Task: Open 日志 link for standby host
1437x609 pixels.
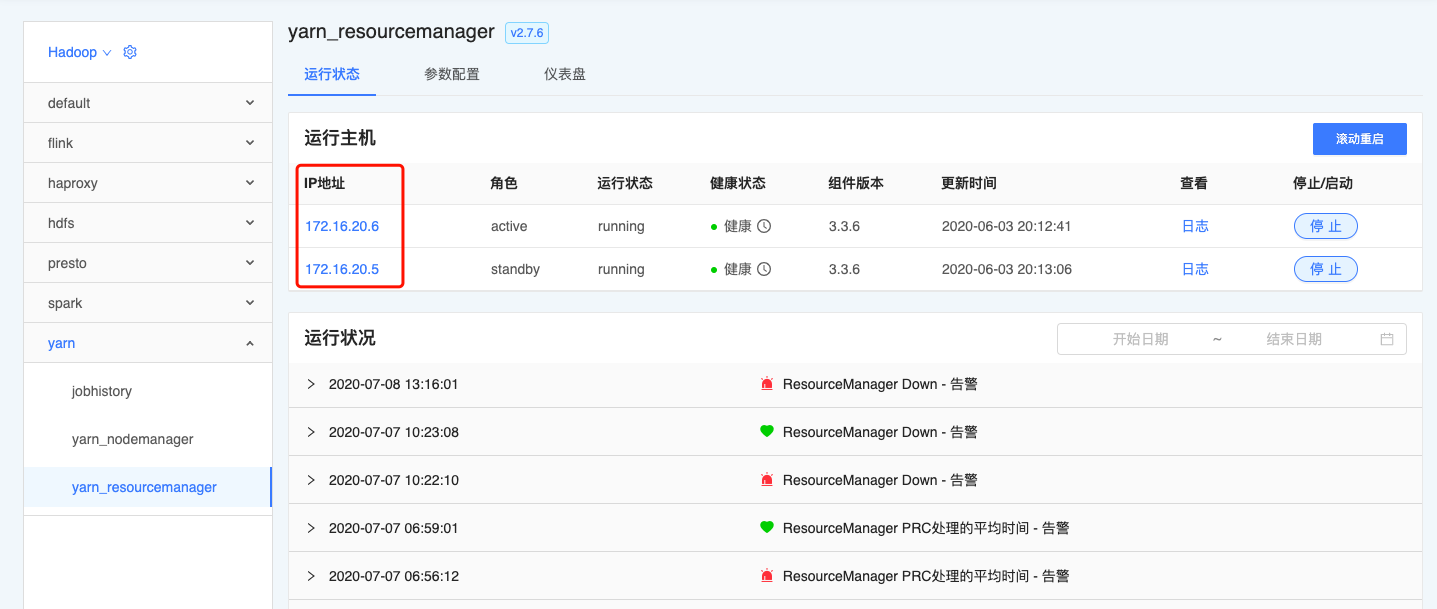Action: [1195, 269]
